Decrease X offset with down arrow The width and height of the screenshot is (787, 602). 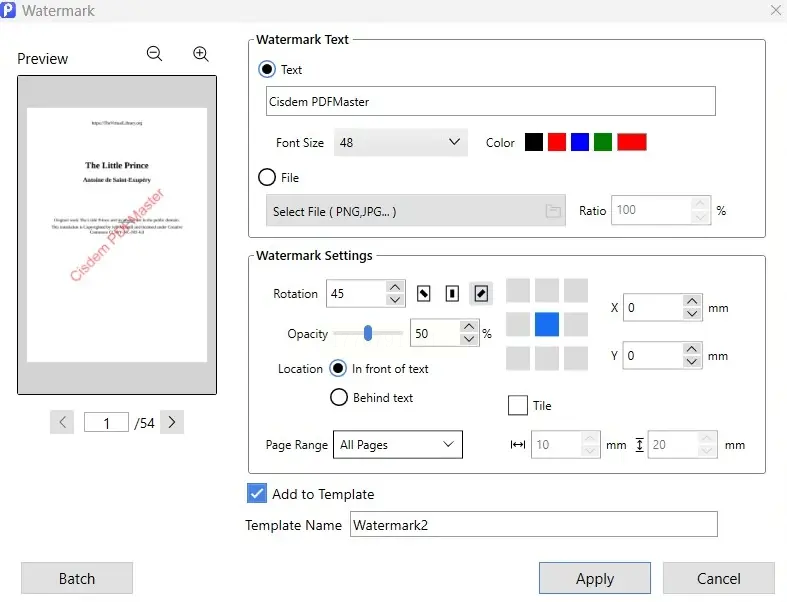click(692, 314)
